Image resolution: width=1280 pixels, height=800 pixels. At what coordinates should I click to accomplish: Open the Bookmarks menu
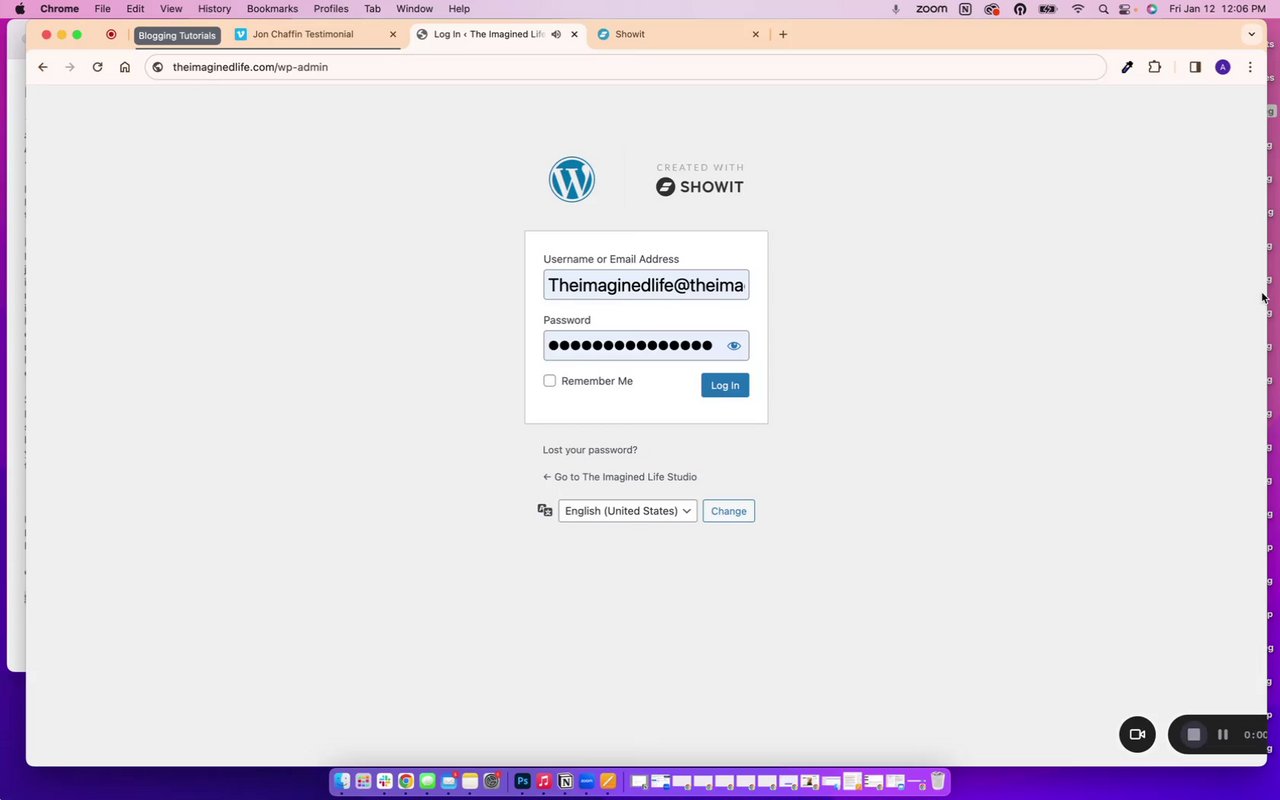272,9
